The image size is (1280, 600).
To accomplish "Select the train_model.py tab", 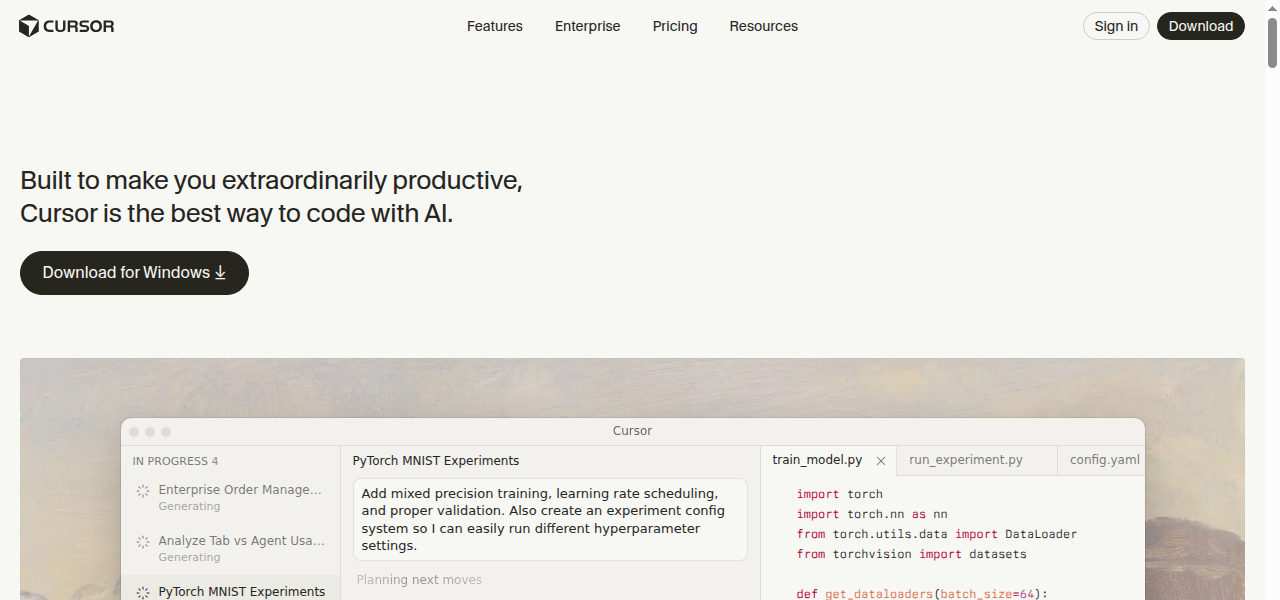I will point(817,459).
